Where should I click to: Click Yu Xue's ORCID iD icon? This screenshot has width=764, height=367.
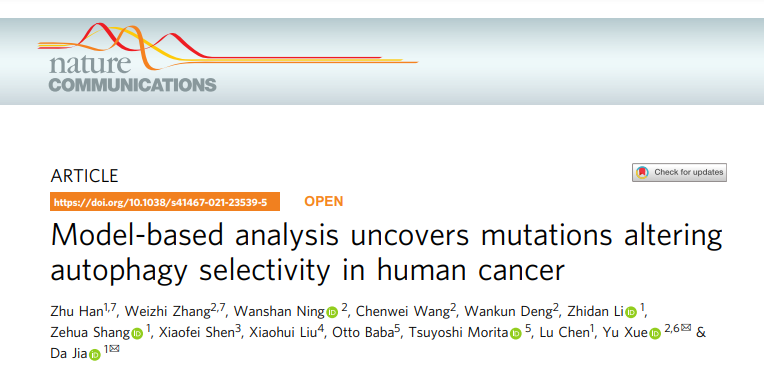coord(655,334)
